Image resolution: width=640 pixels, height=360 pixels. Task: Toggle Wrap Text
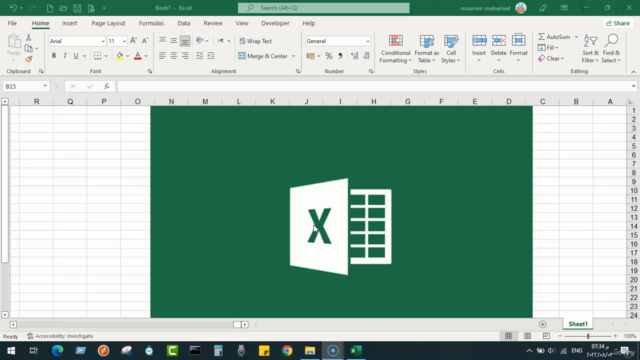coord(256,41)
